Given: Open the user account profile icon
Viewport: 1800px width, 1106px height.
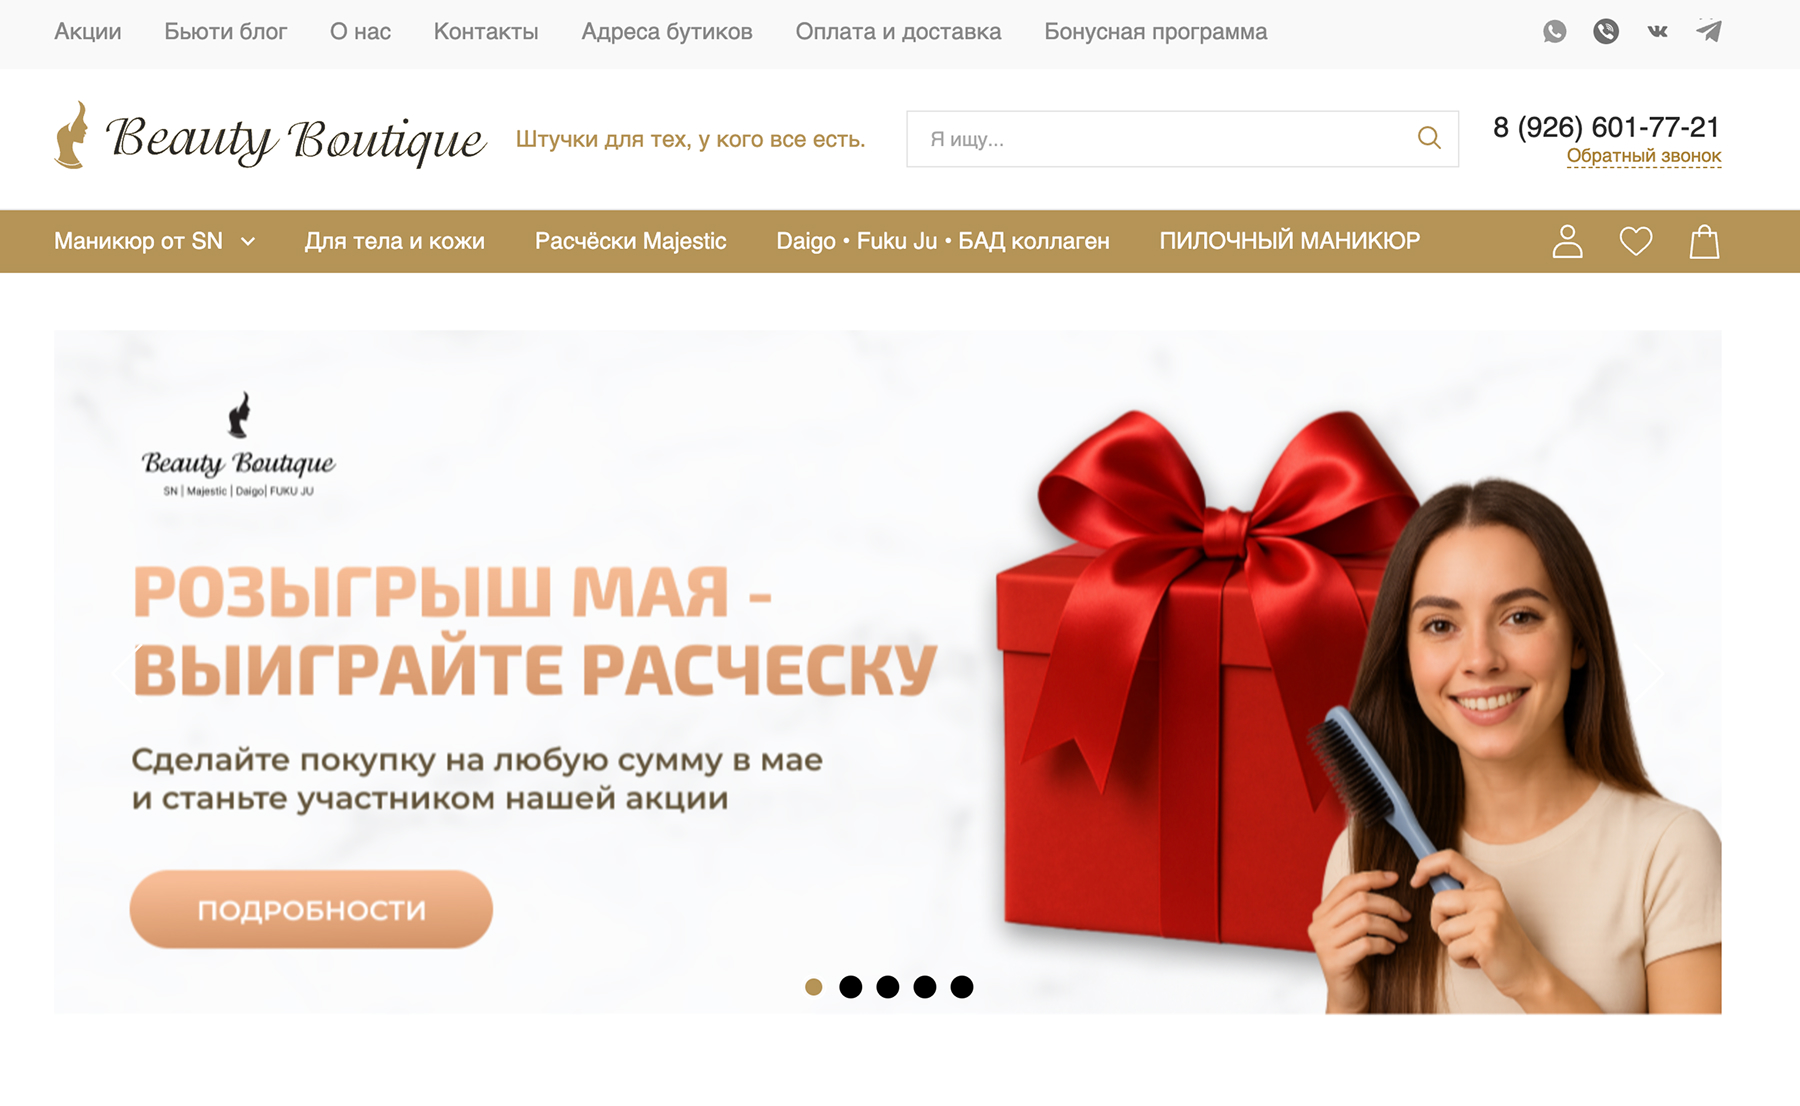Looking at the screenshot, I should 1567,241.
